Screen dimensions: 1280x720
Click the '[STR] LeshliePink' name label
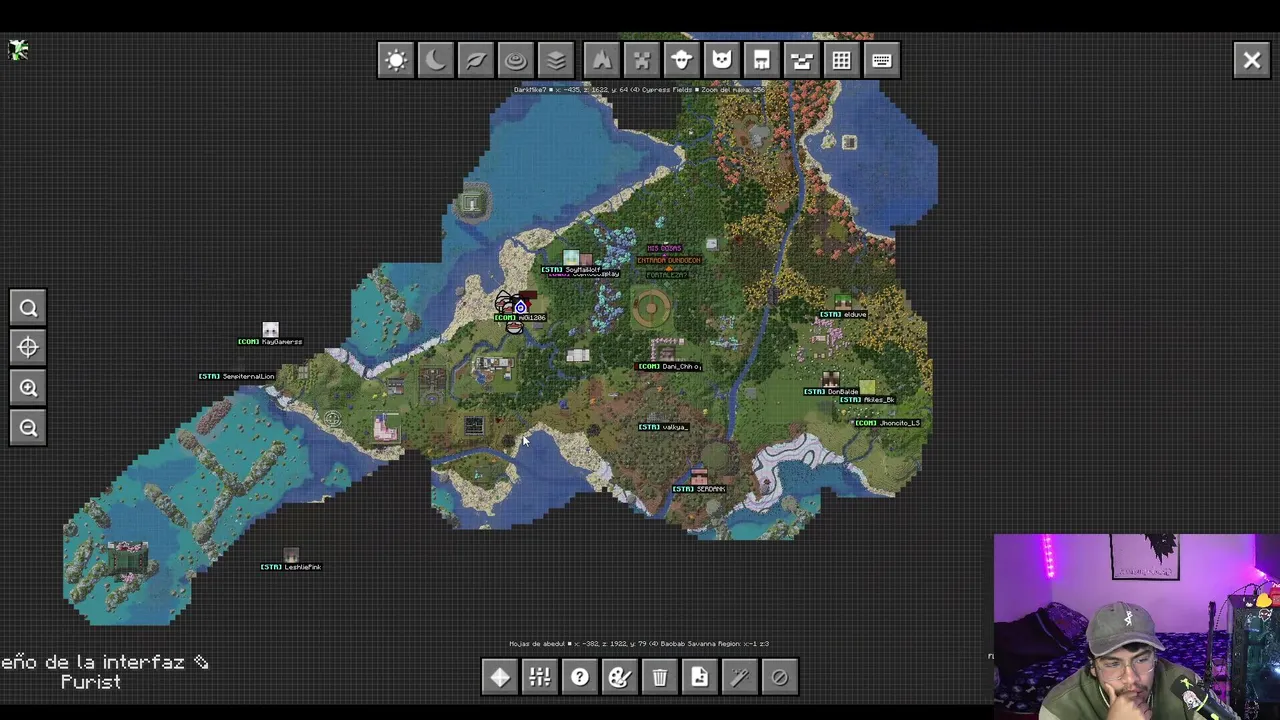pyautogui.click(x=291, y=567)
